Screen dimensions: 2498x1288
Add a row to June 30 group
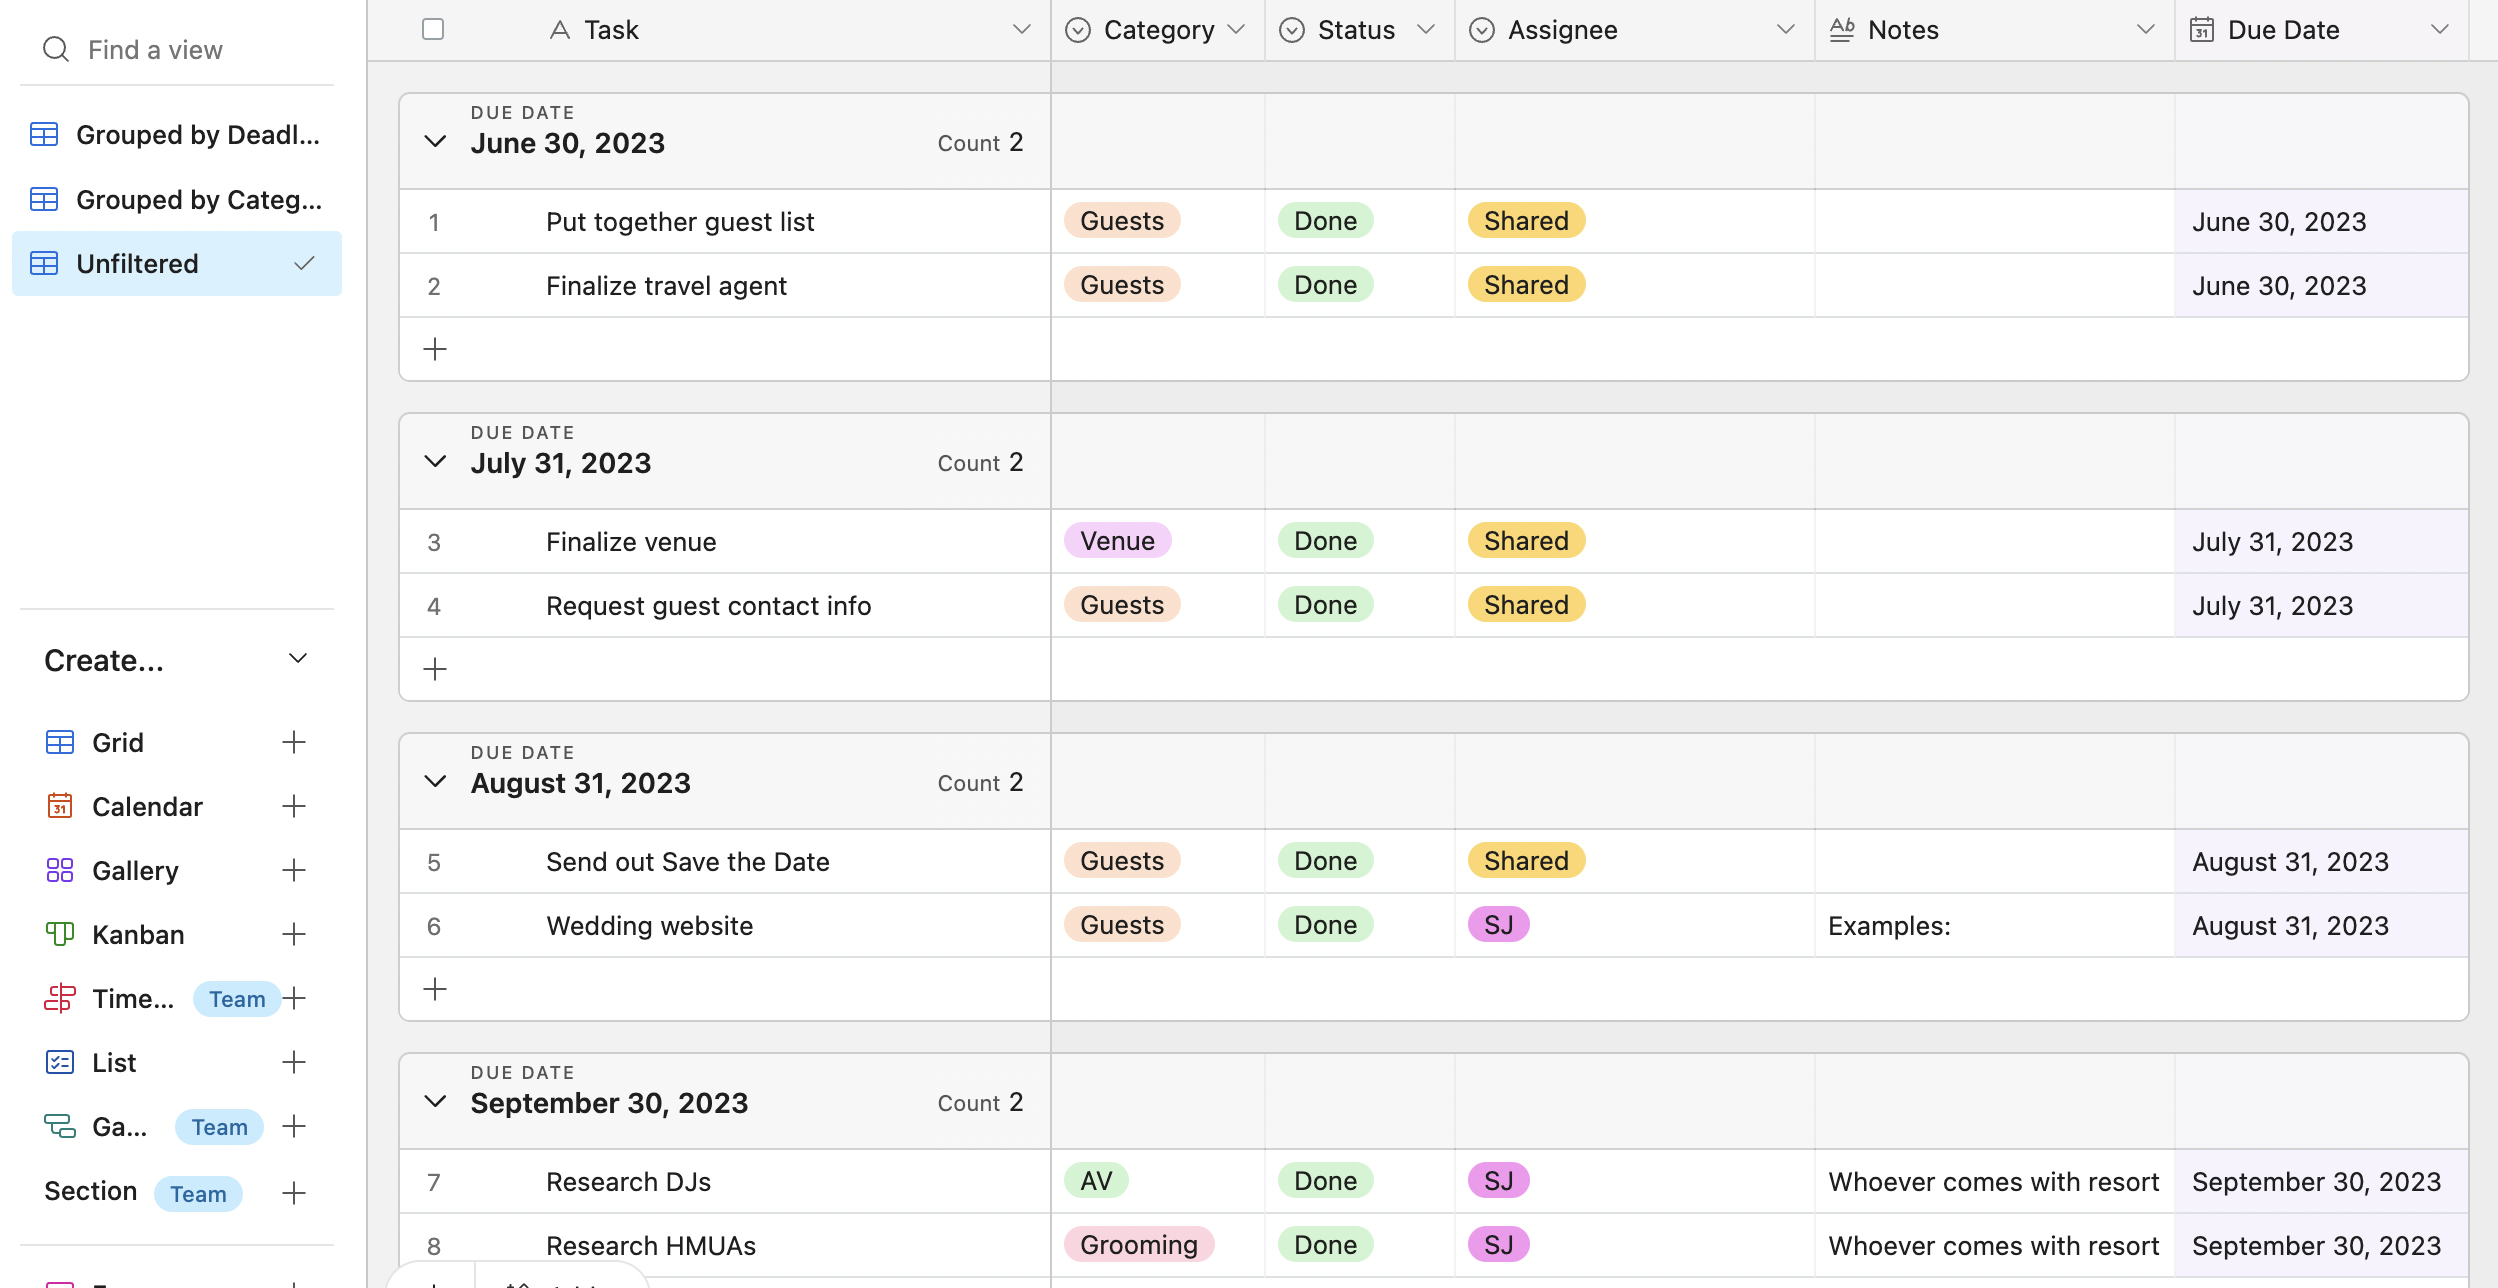pos(435,349)
